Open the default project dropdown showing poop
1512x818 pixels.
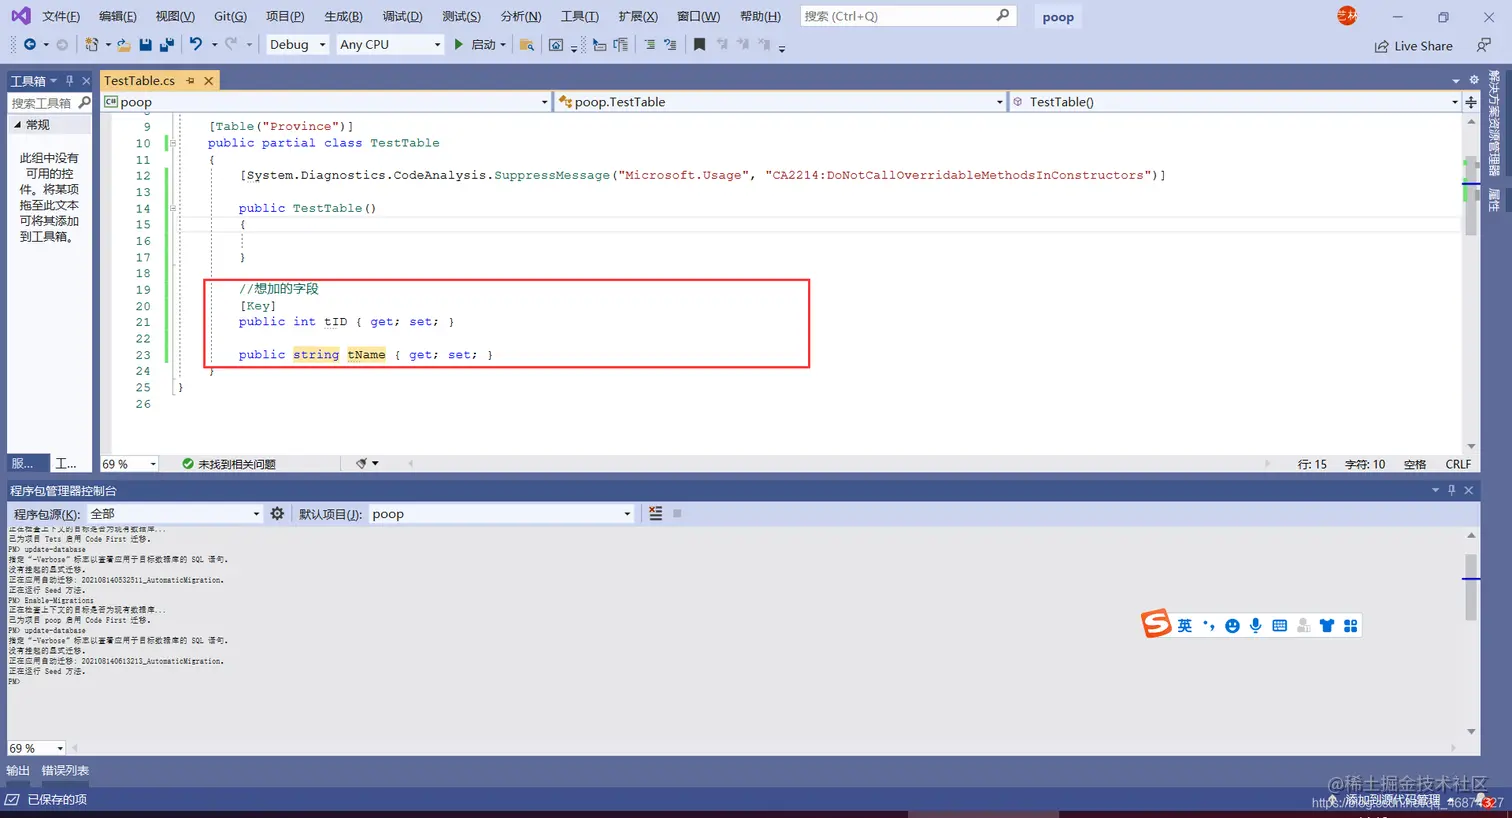point(501,514)
